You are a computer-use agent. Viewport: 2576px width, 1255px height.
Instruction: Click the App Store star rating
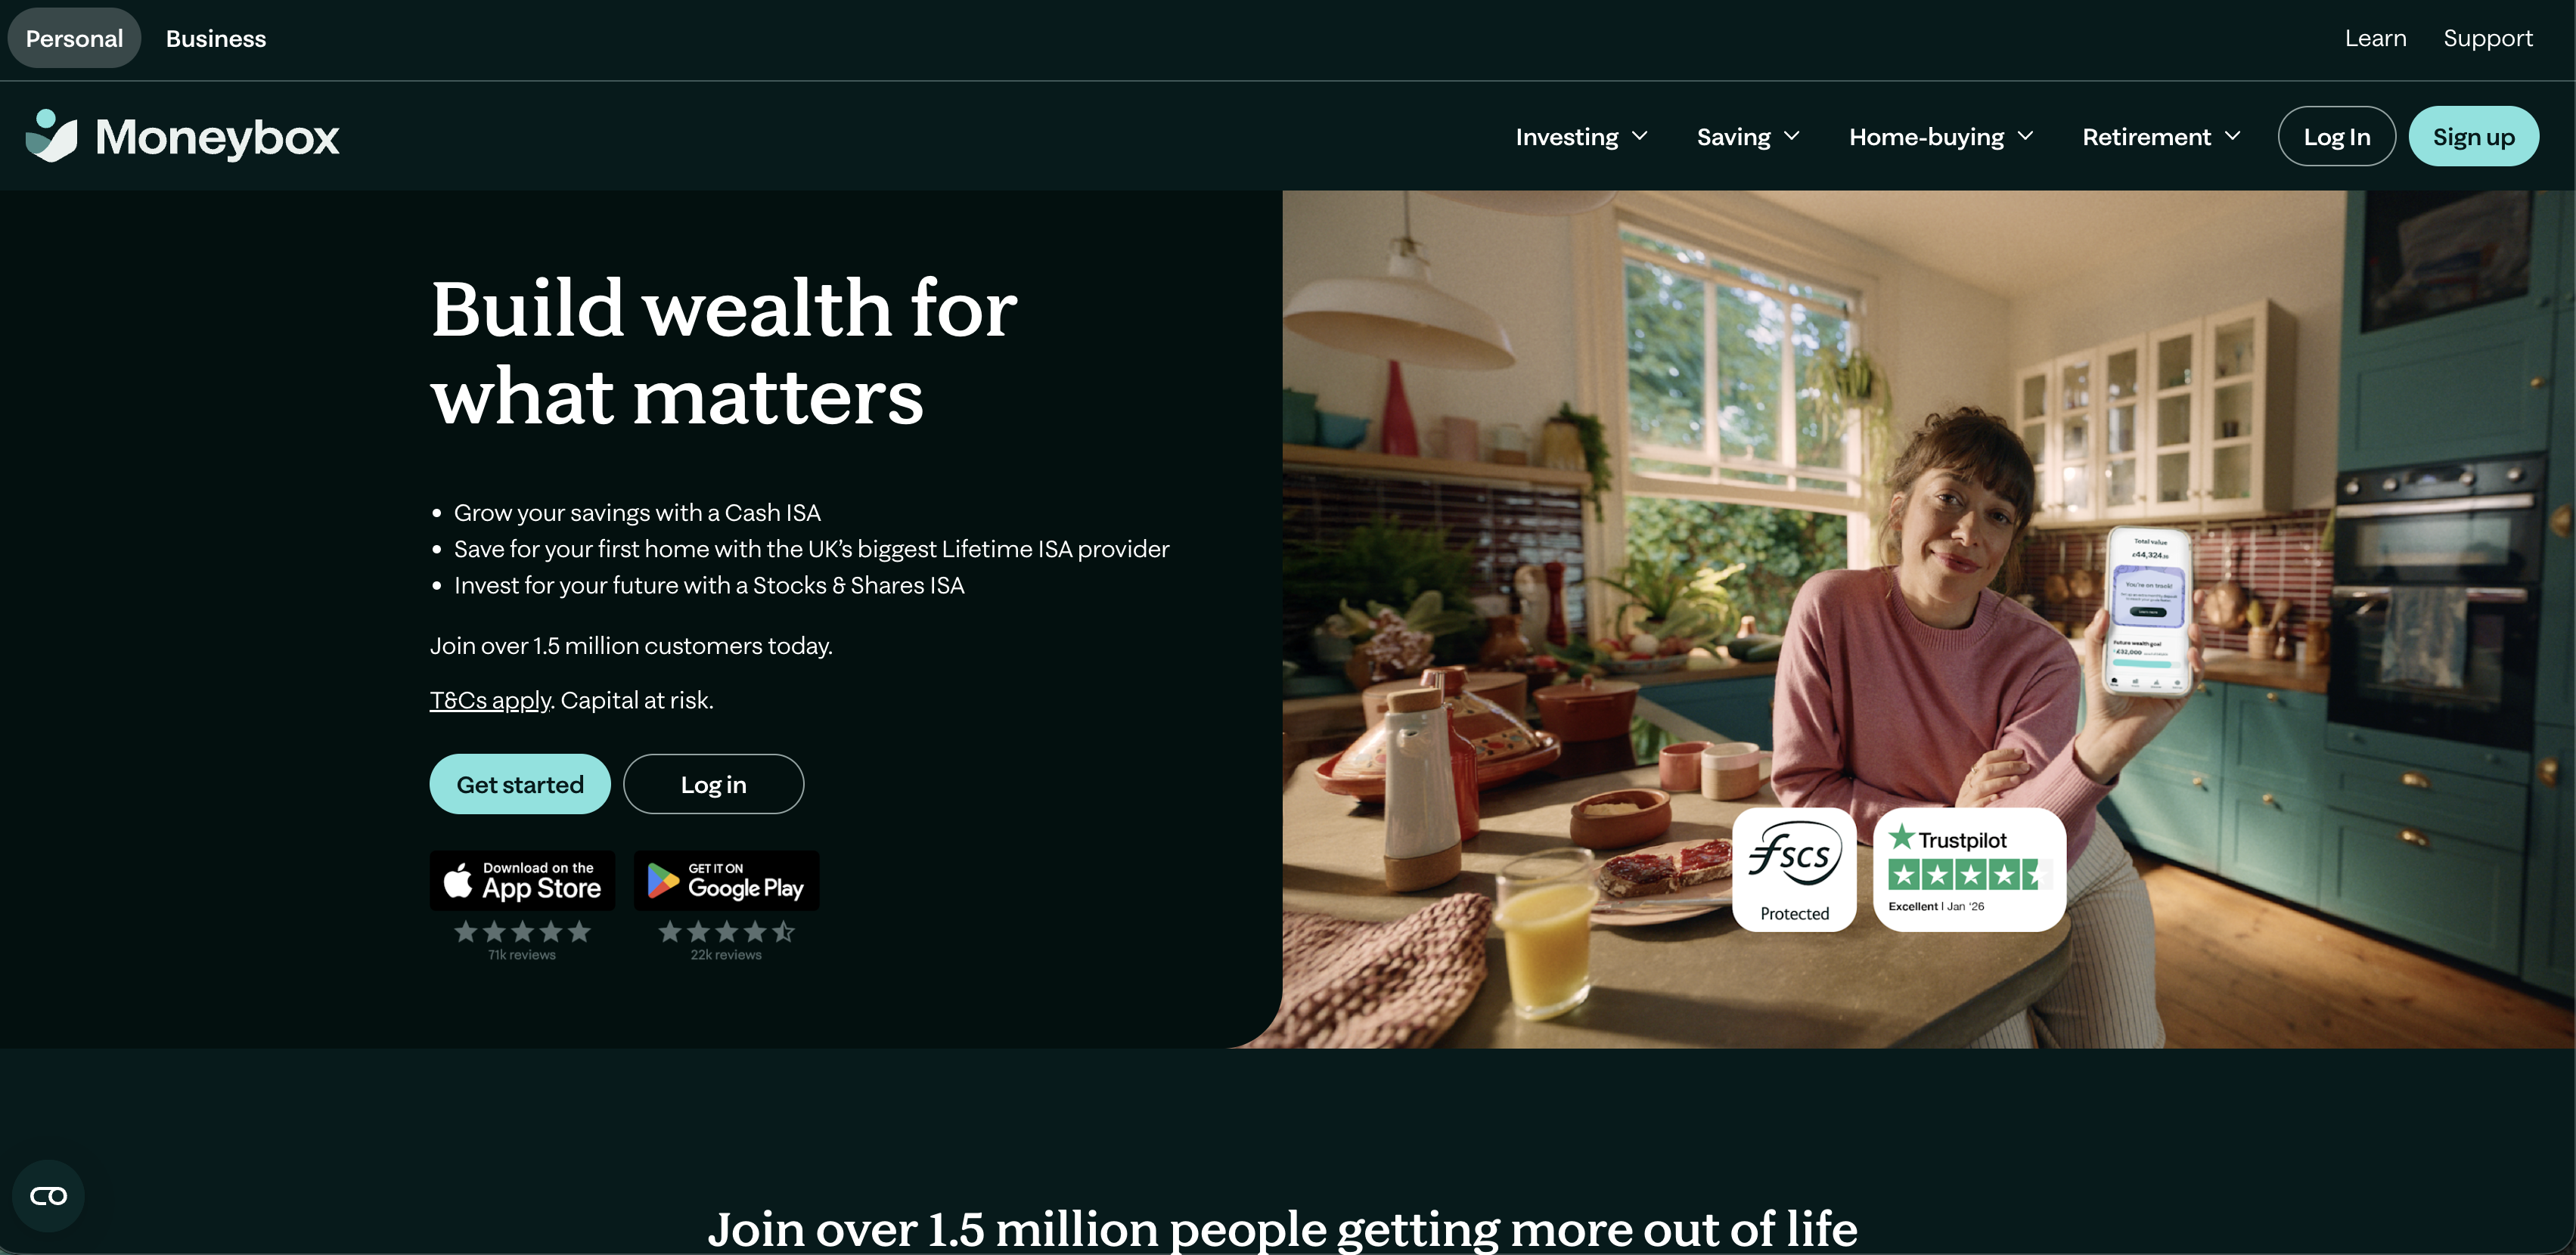(x=522, y=932)
